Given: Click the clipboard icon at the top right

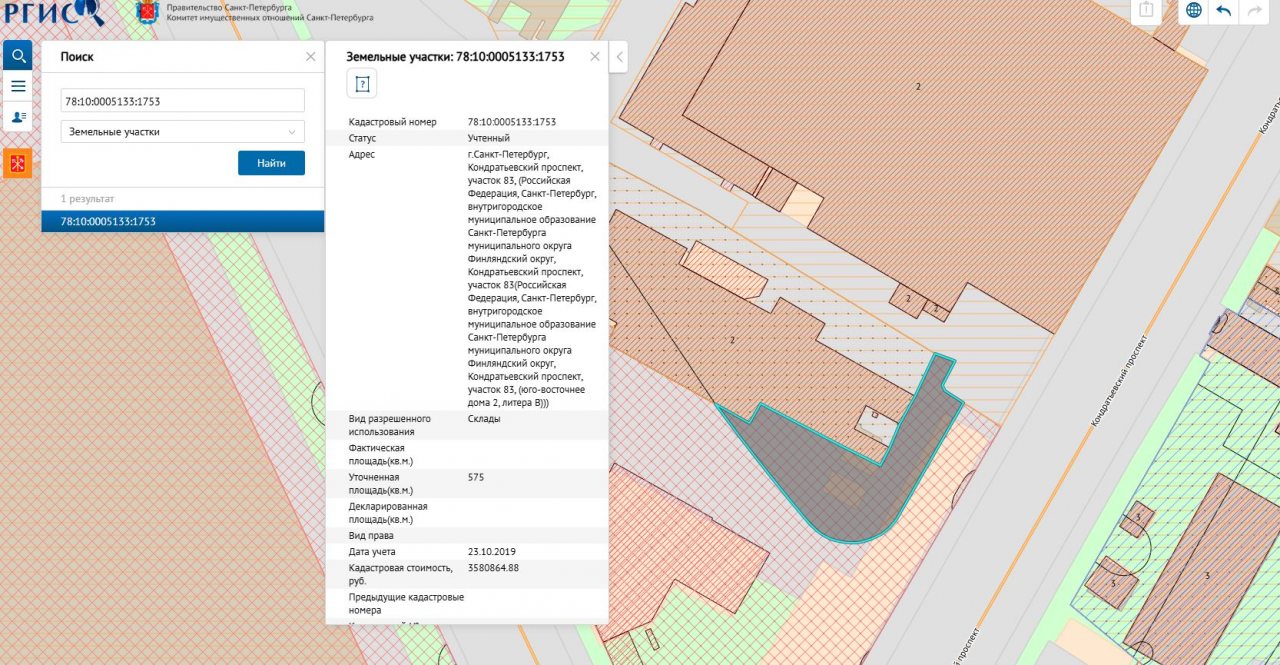Looking at the screenshot, I should [x=1147, y=10].
